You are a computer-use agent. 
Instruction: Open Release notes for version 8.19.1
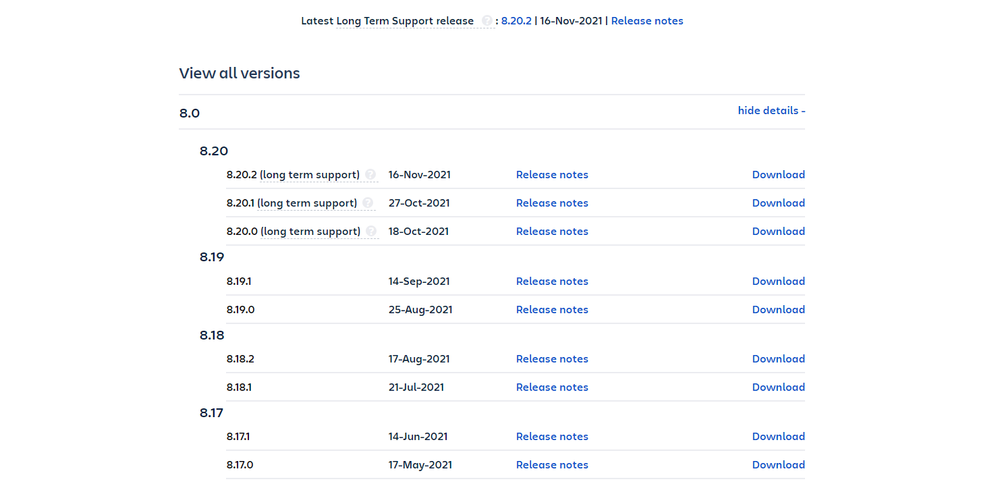pyautogui.click(x=552, y=281)
